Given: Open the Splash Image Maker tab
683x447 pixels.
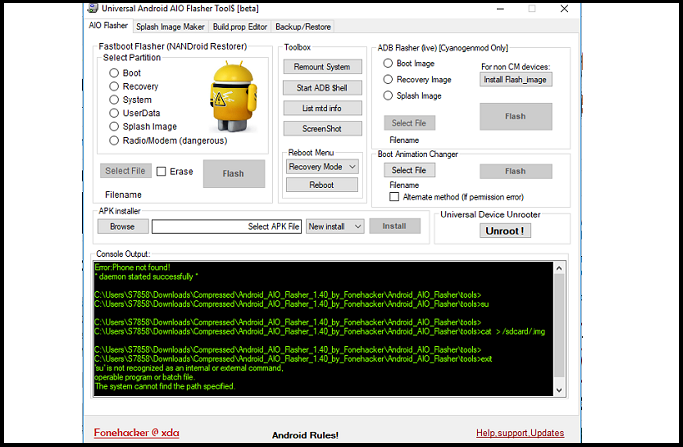Looking at the screenshot, I should pyautogui.click(x=170, y=27).
